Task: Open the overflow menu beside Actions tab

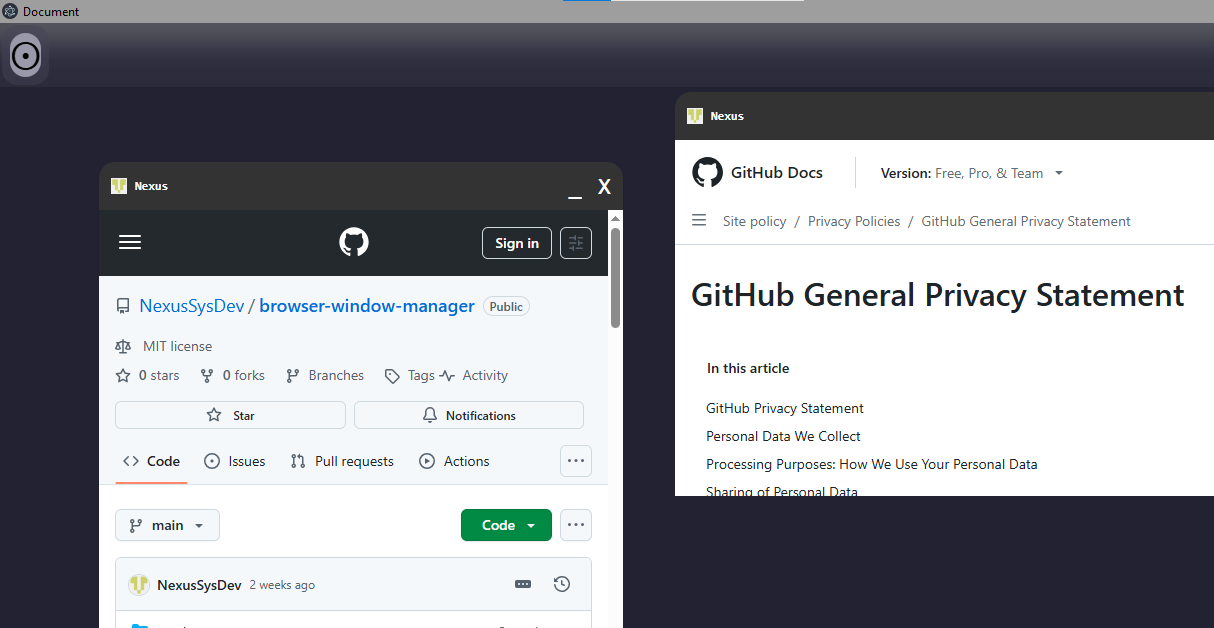Action: tap(575, 461)
